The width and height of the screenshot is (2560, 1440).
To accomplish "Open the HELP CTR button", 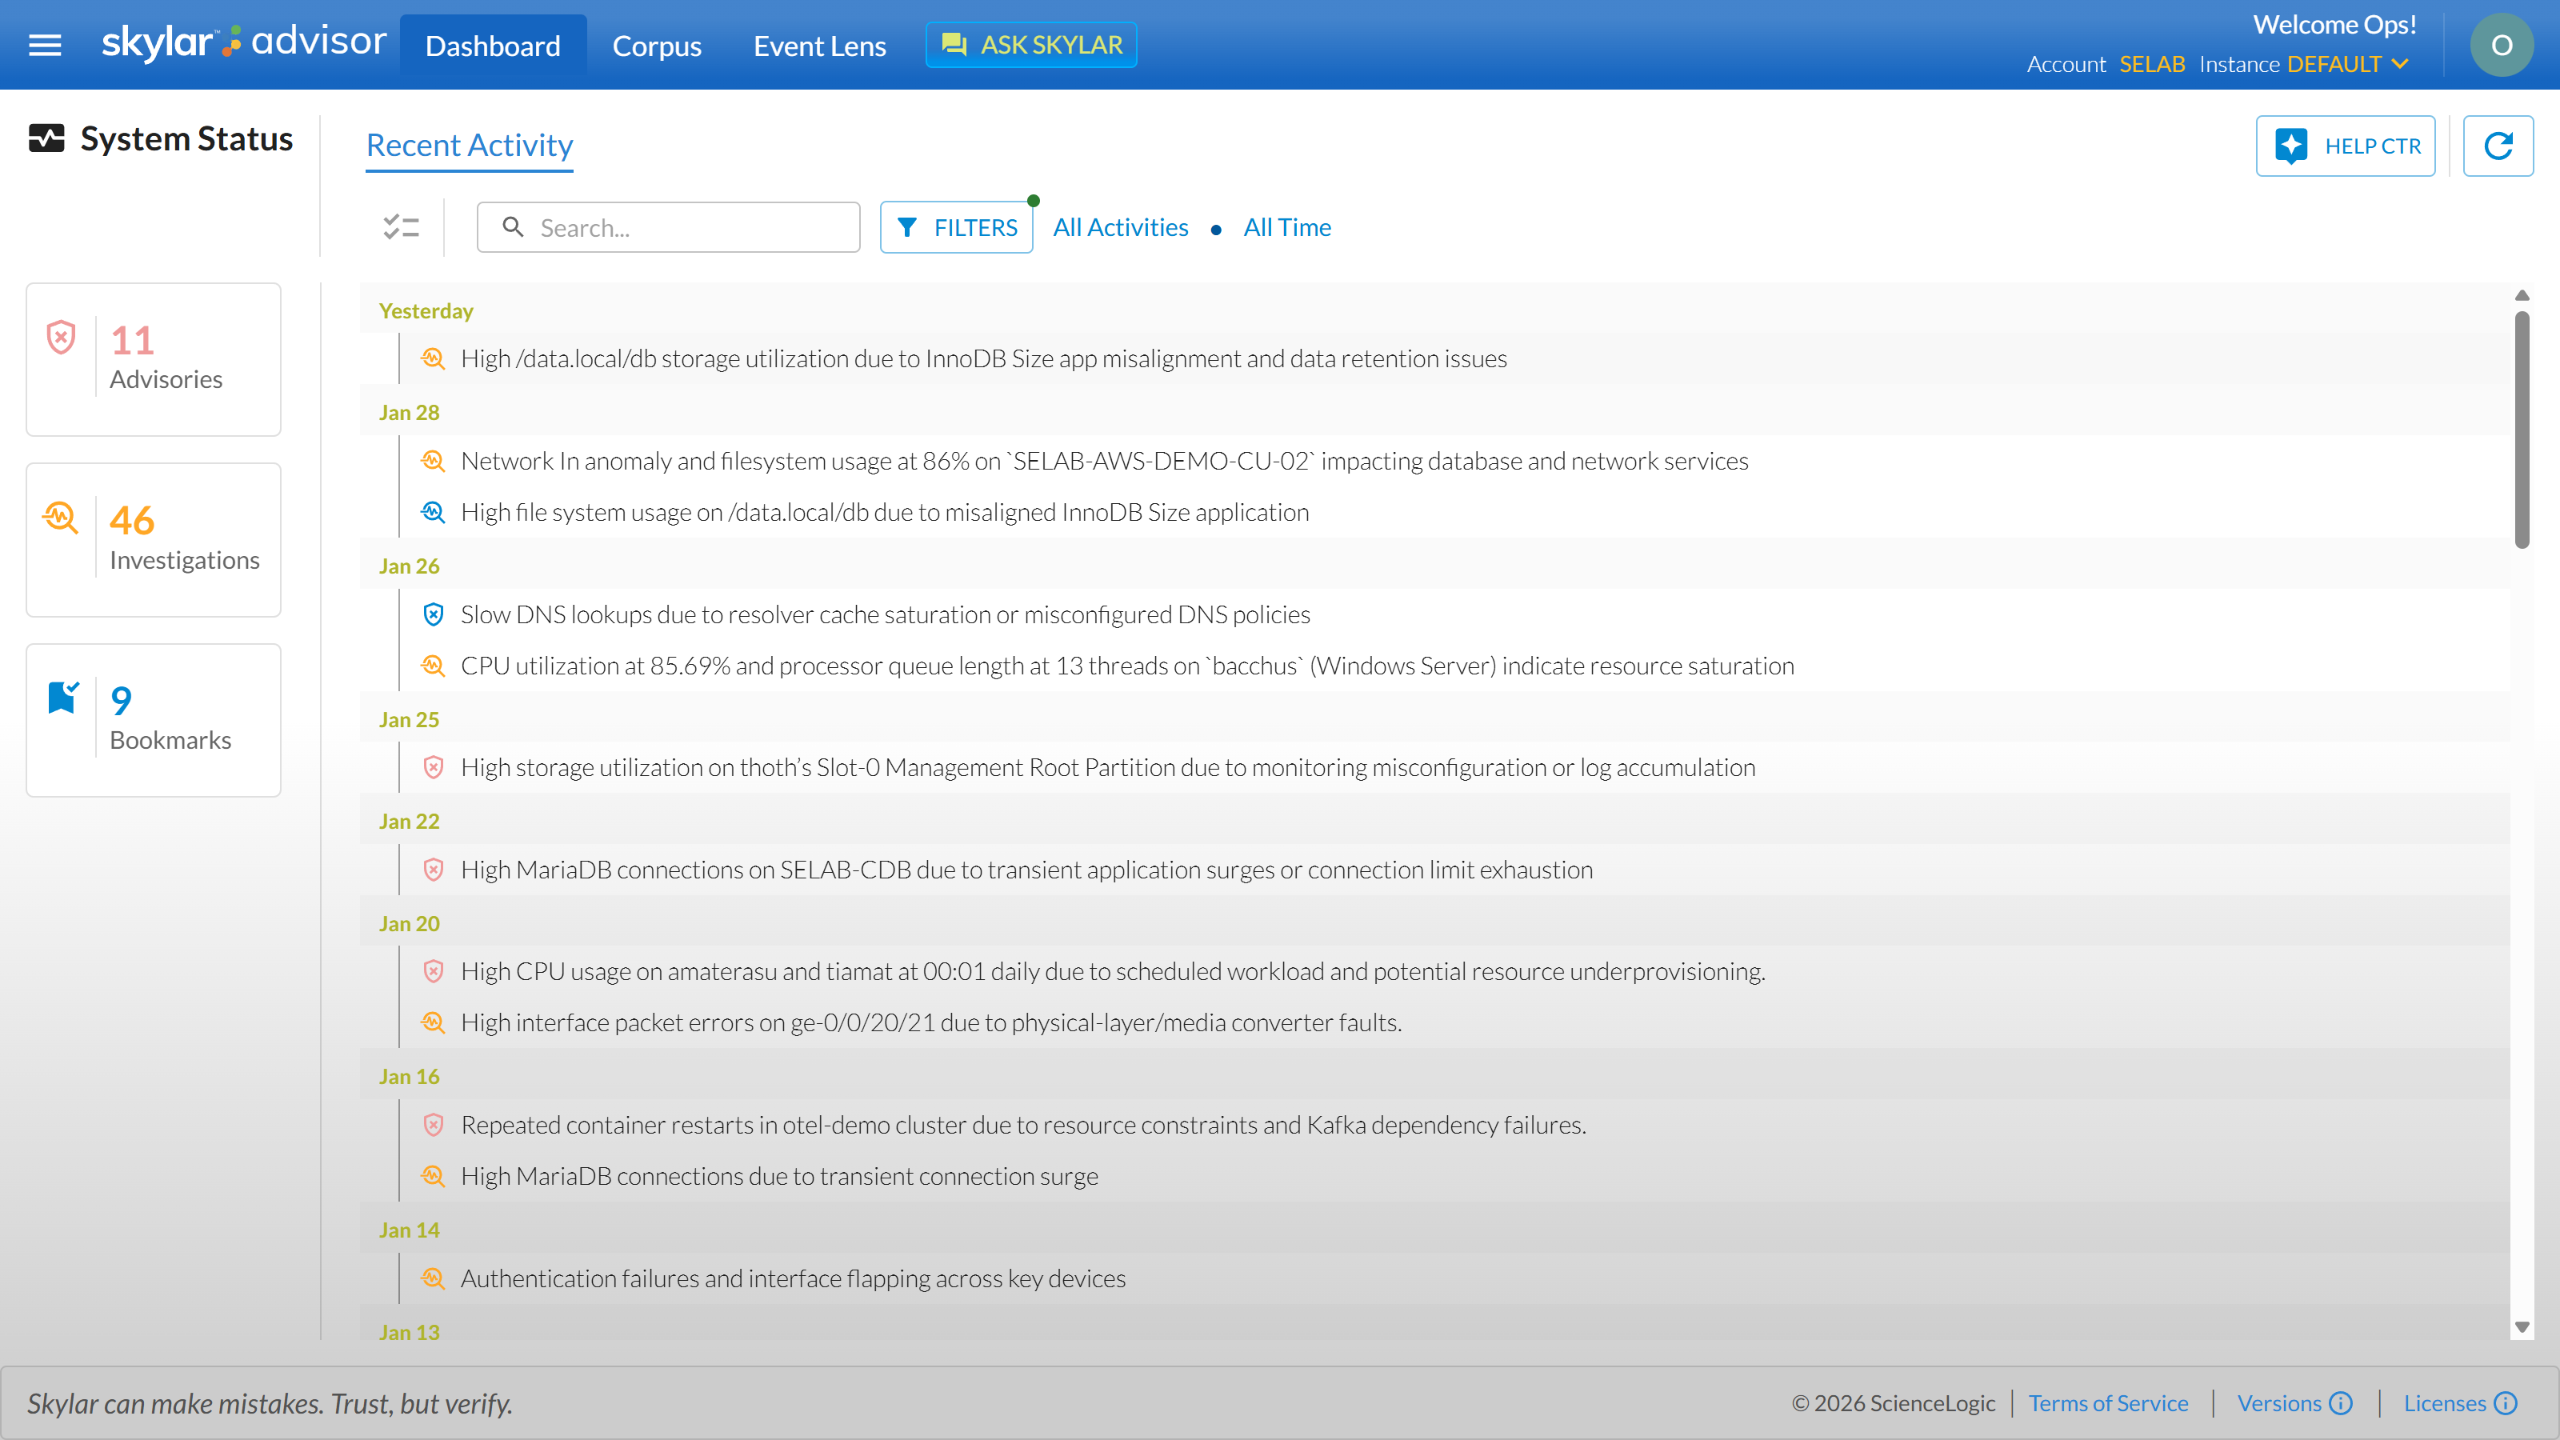I will point(2345,146).
